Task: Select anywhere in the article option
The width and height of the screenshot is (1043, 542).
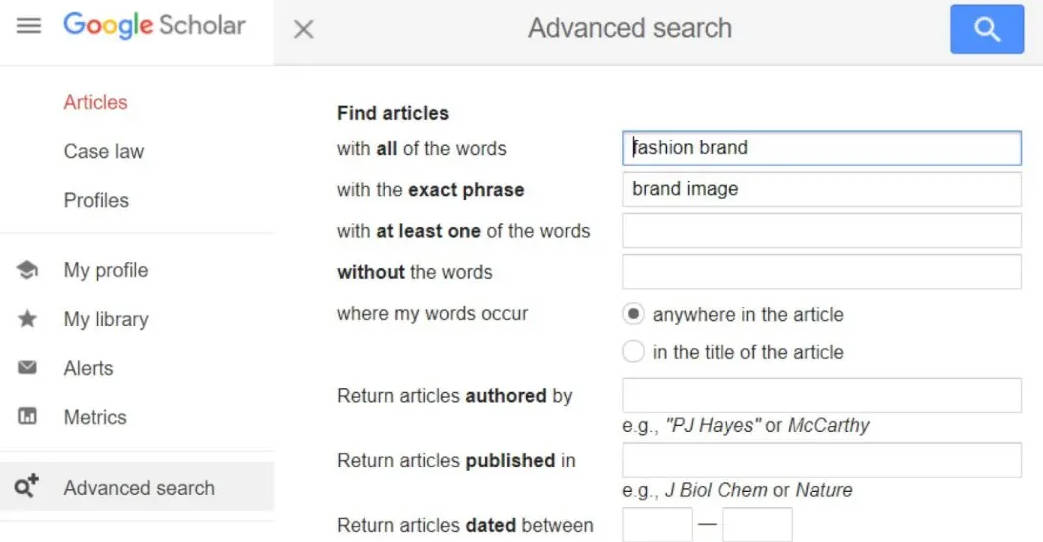Action: pyautogui.click(x=633, y=314)
